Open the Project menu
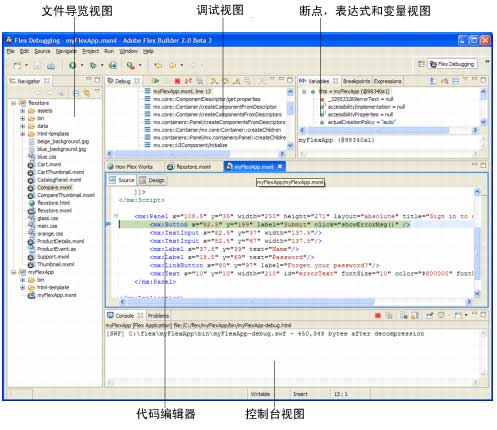 coord(91,51)
